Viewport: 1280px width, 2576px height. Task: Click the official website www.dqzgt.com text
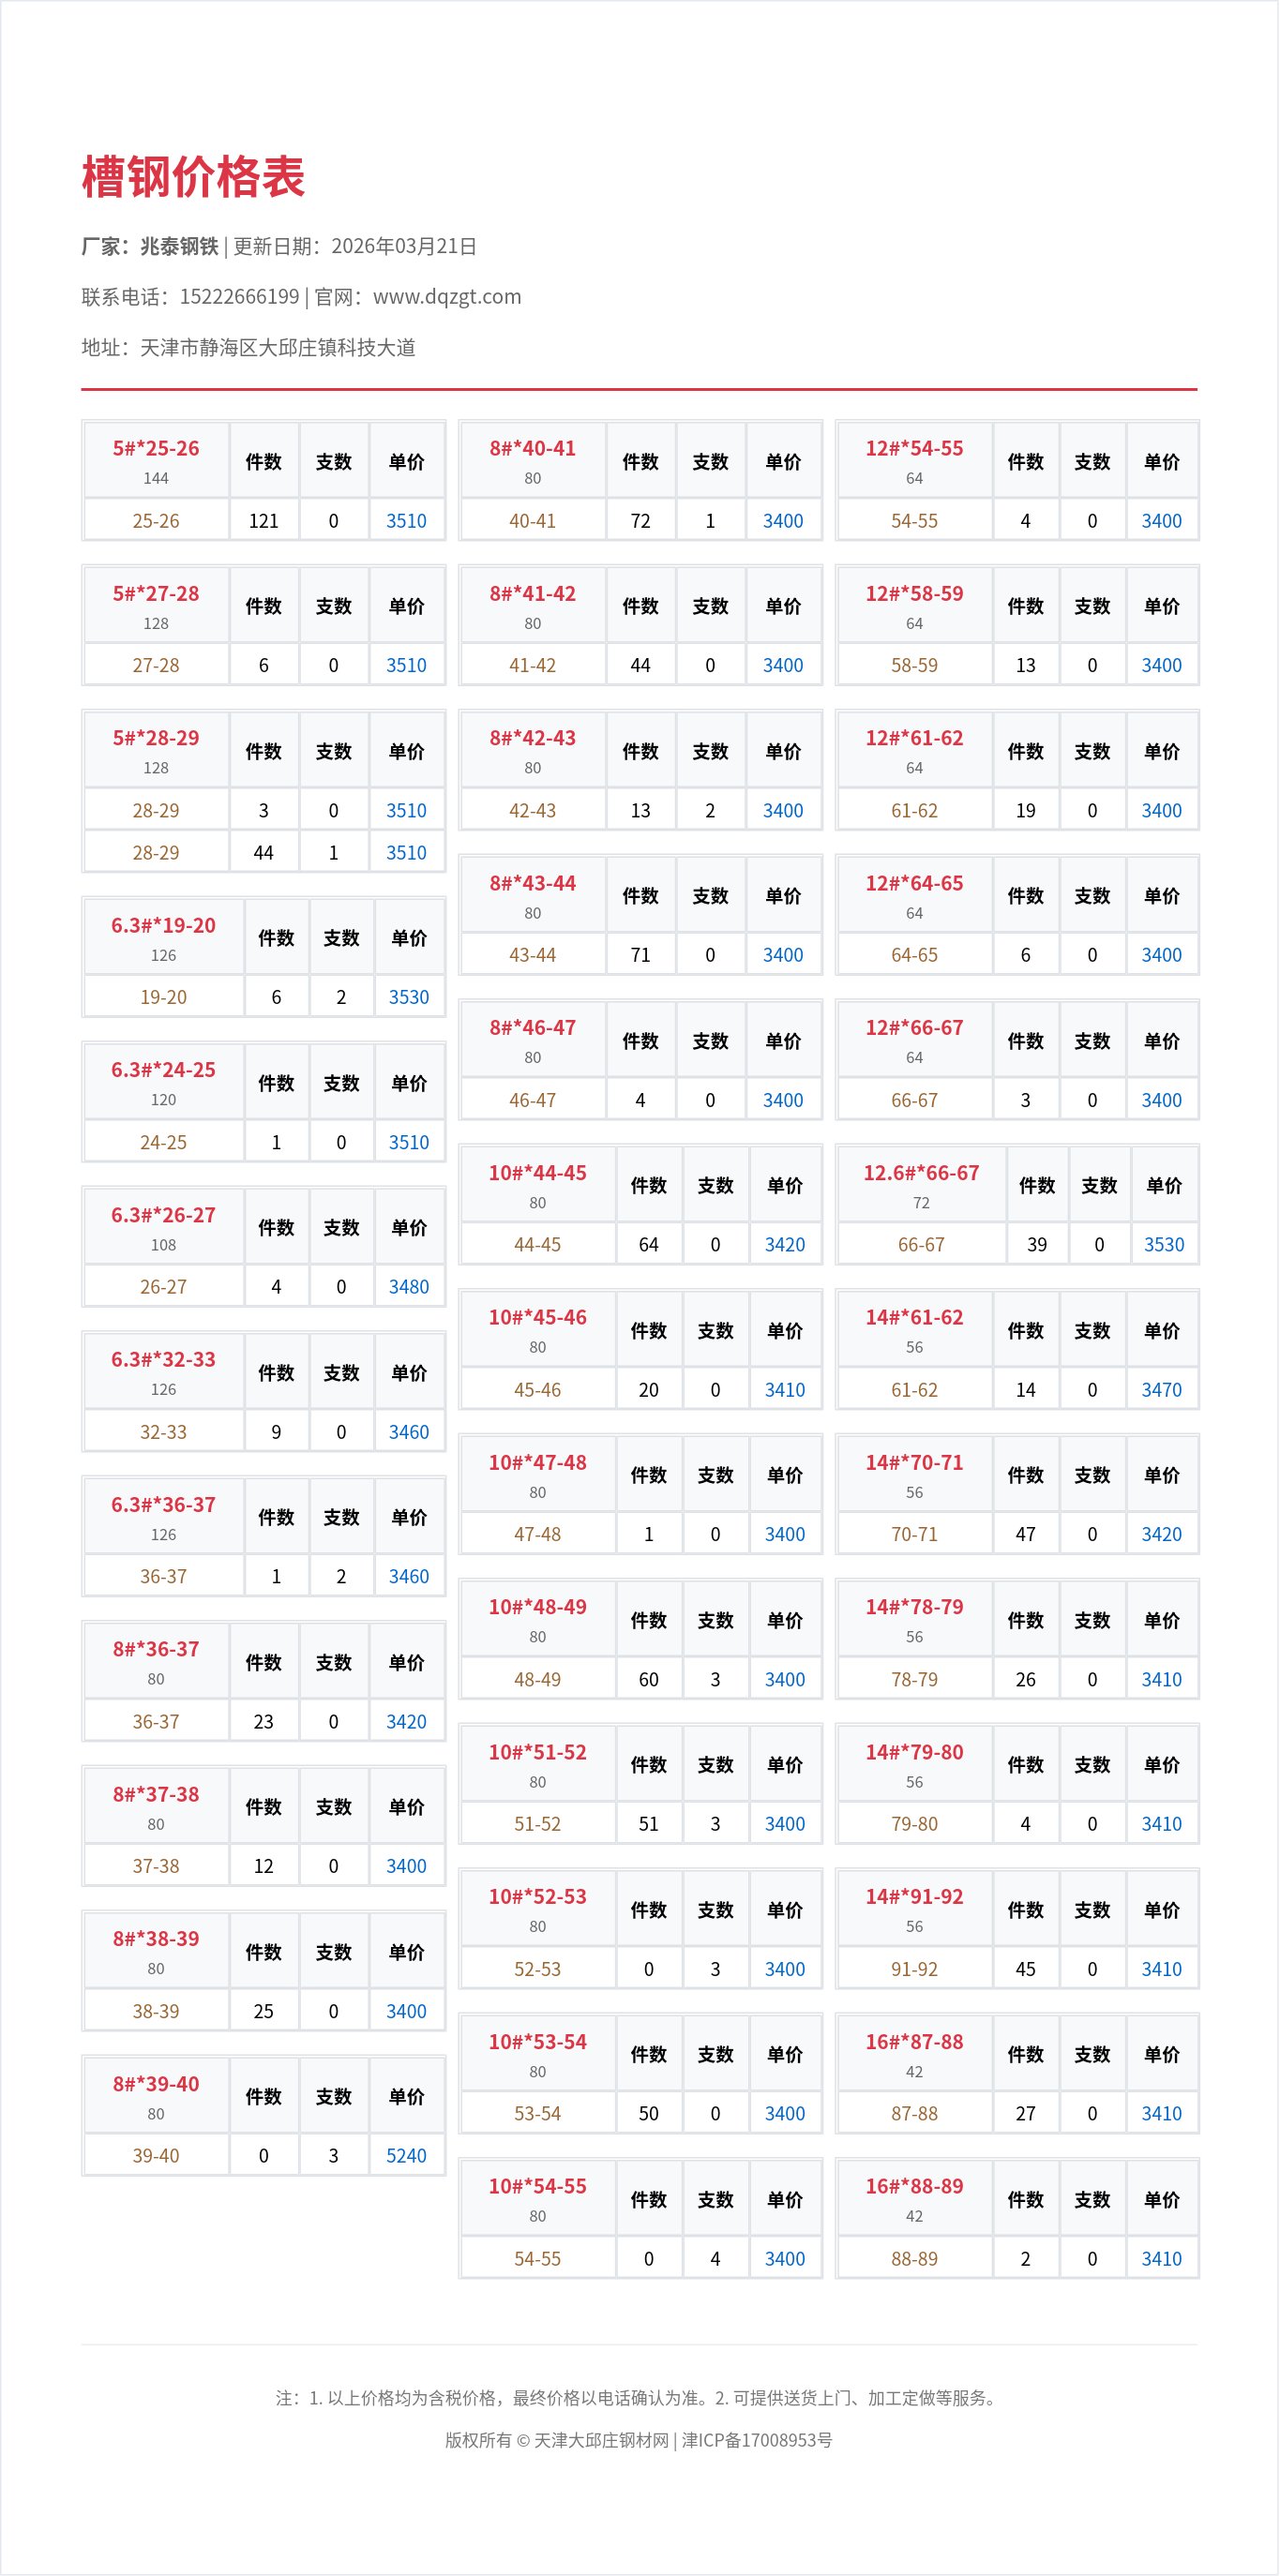point(447,297)
